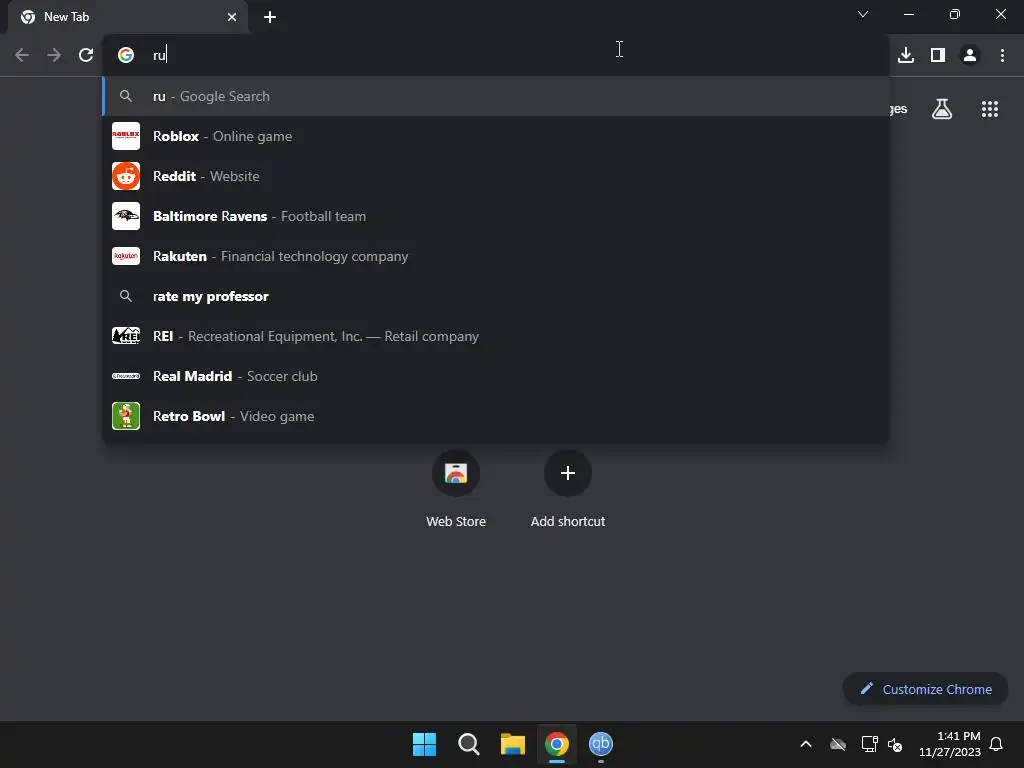Go forward using the forward arrow
Image resolution: width=1024 pixels, height=768 pixels.
click(x=54, y=55)
